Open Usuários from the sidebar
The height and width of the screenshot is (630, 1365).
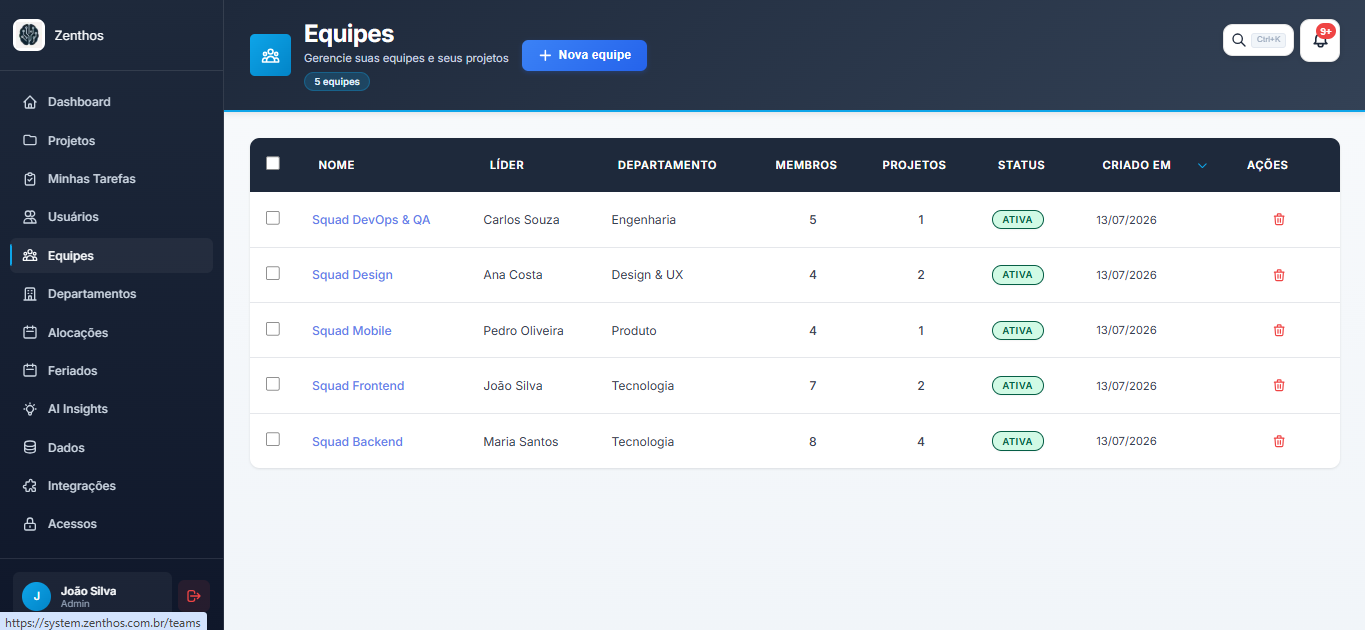pyautogui.click(x=111, y=217)
